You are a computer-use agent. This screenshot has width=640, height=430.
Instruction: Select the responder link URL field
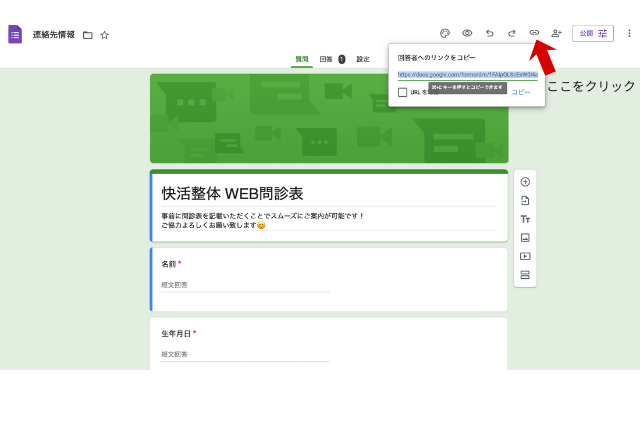467,75
